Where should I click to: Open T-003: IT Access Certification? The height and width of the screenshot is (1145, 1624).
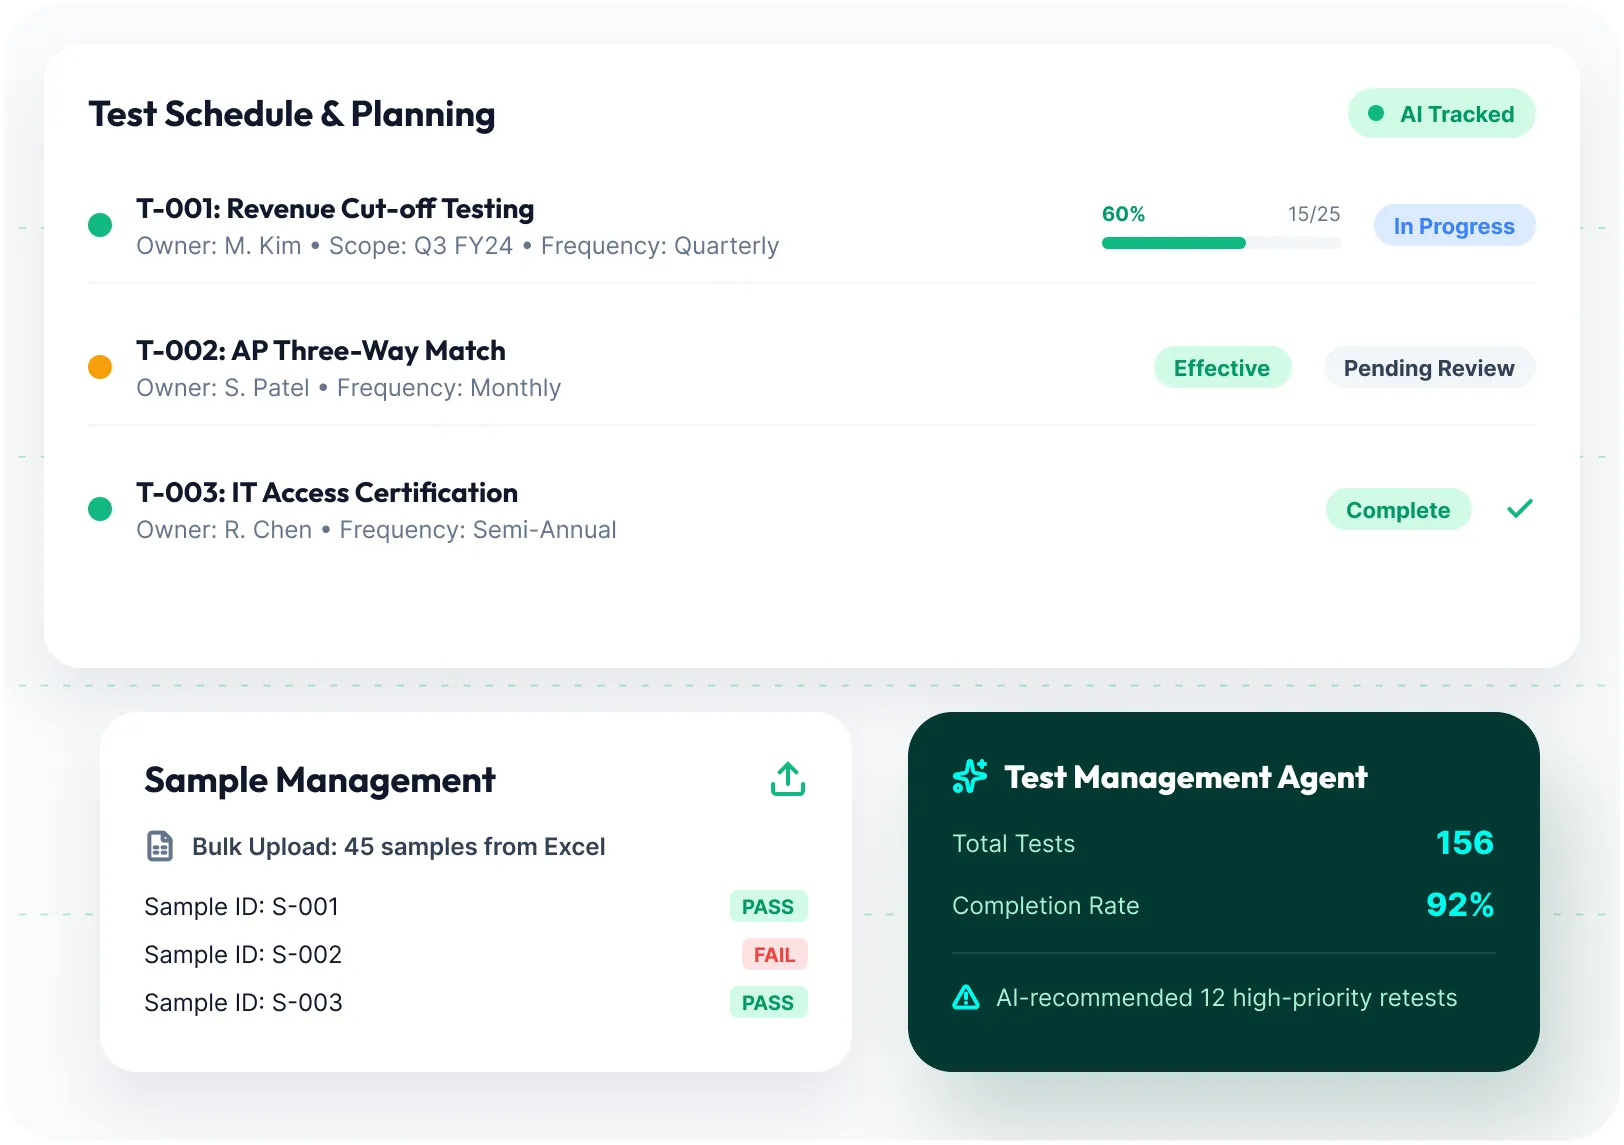(327, 492)
